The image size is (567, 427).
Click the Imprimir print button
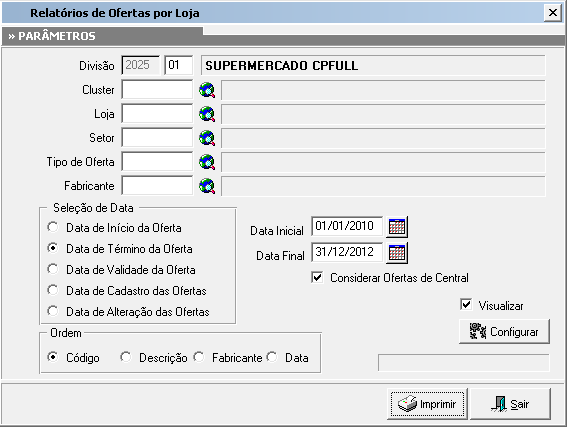[x=427, y=403]
